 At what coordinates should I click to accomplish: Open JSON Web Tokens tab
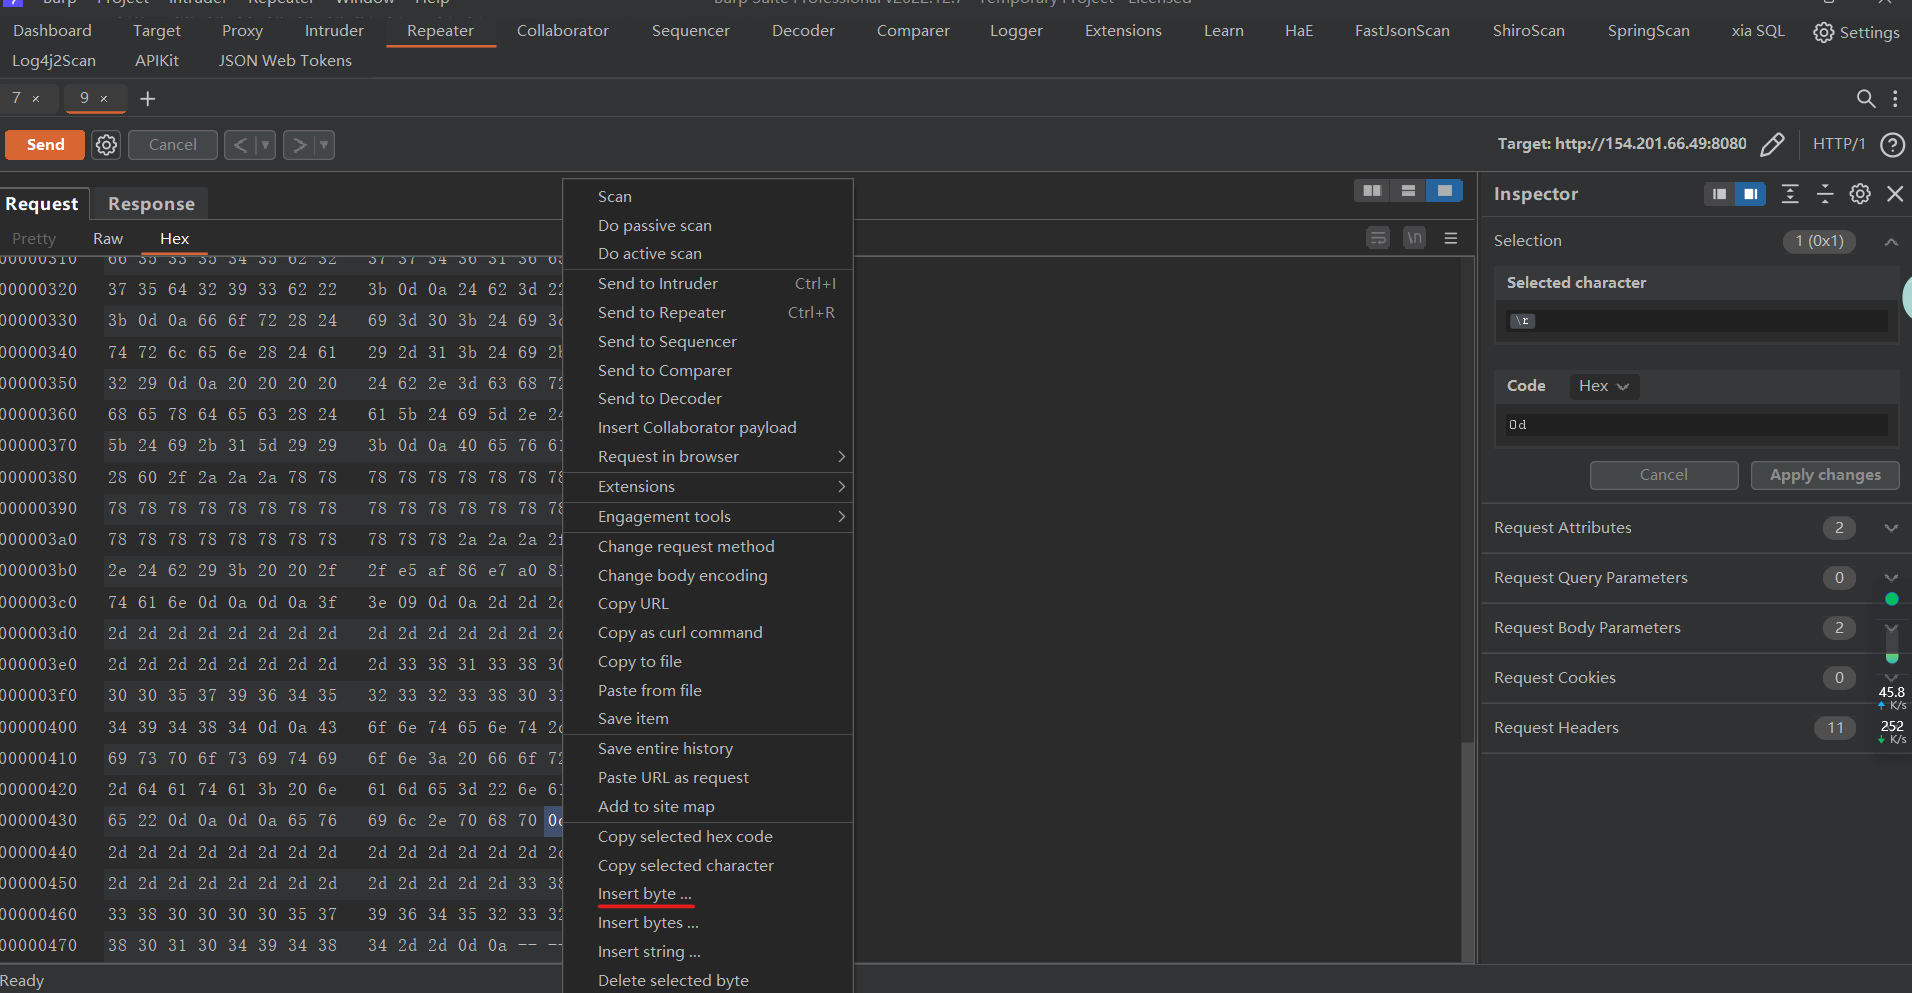click(285, 61)
